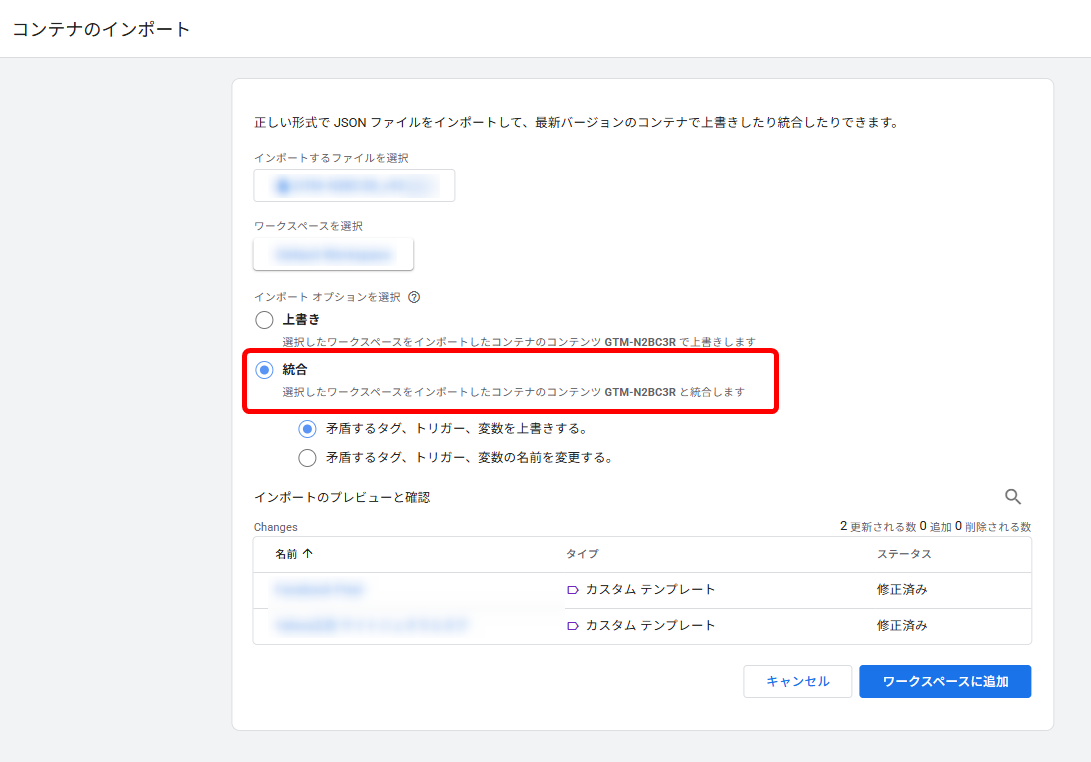Select the 統合 import option

(x=264, y=370)
